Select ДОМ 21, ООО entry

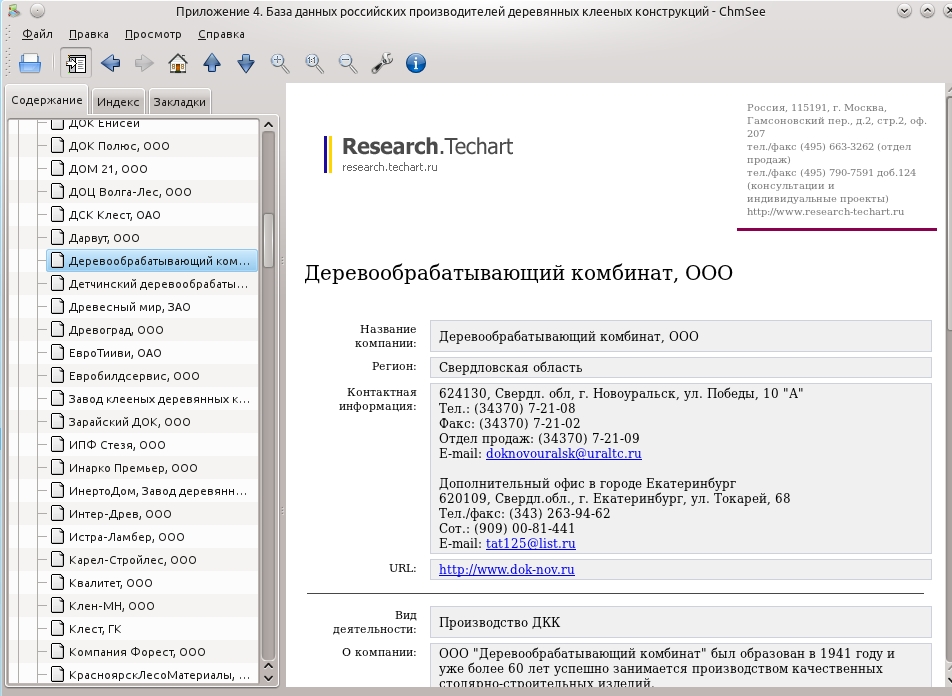tap(108, 169)
